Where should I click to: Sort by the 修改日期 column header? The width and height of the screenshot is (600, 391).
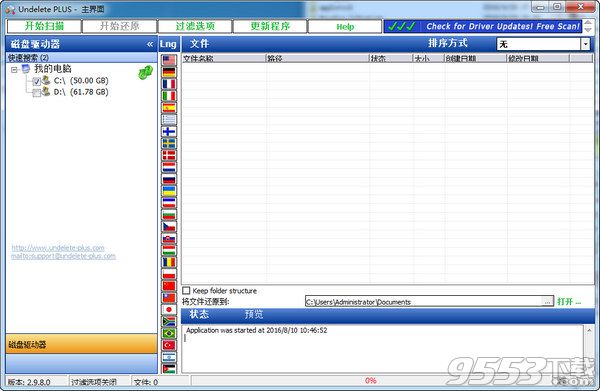point(538,58)
